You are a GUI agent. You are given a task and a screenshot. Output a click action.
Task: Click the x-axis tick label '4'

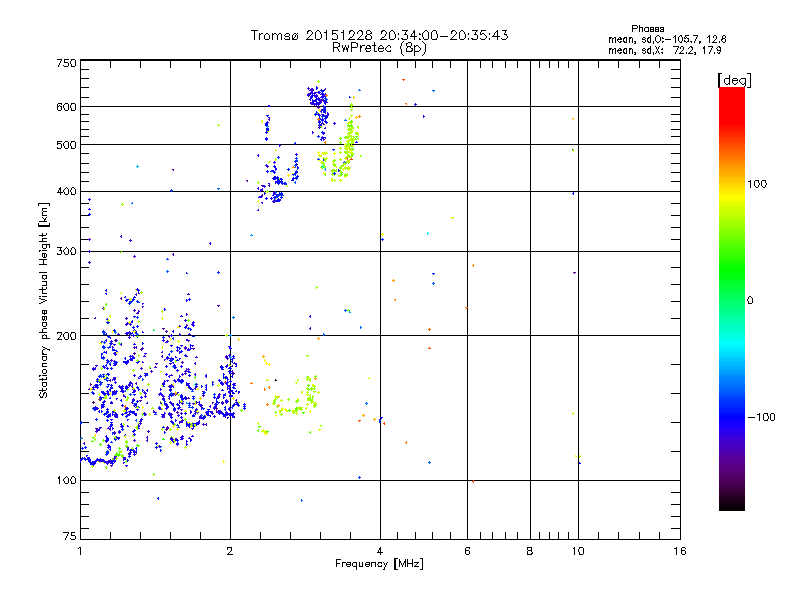tap(380, 551)
